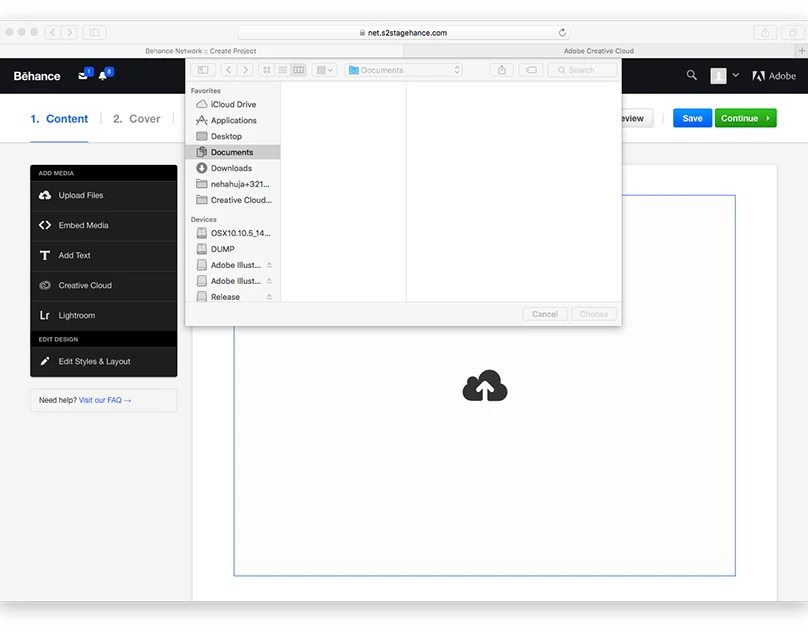This screenshot has height=632, width=808.
Task: Cancel the file chooser dialog
Action: click(x=545, y=314)
